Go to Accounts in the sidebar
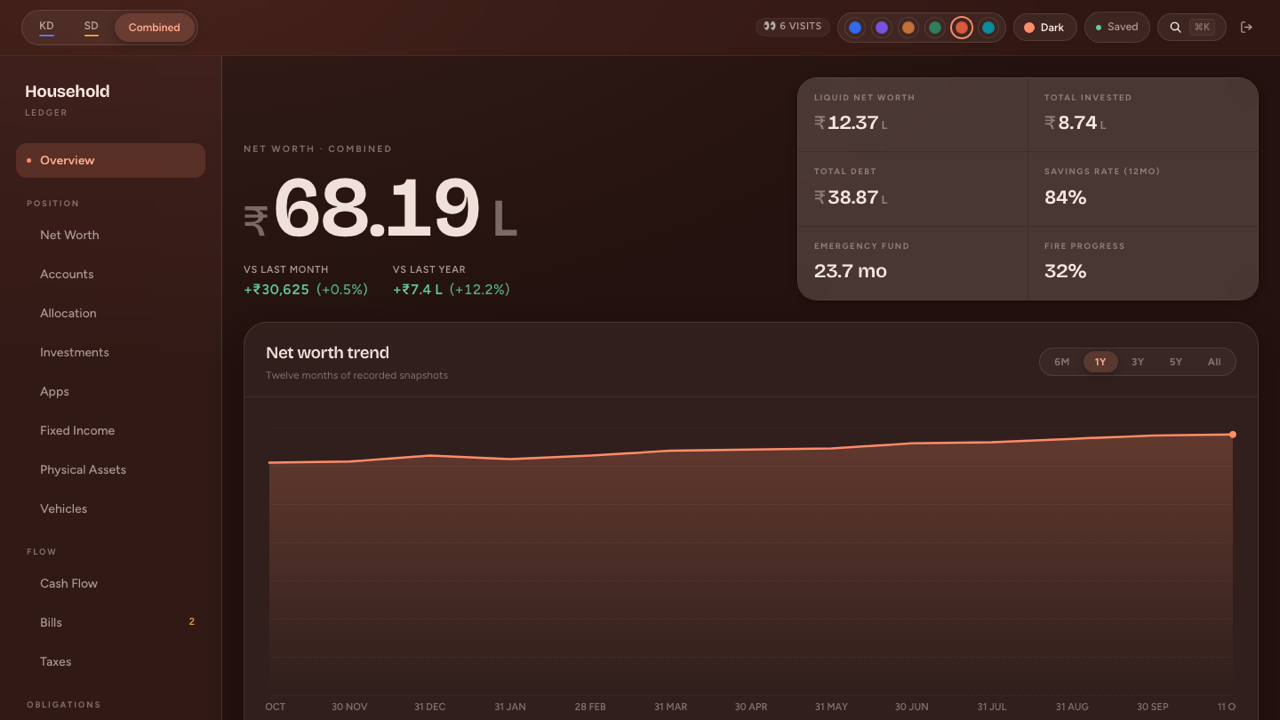Viewport: 1280px width, 720px height. click(x=111, y=274)
